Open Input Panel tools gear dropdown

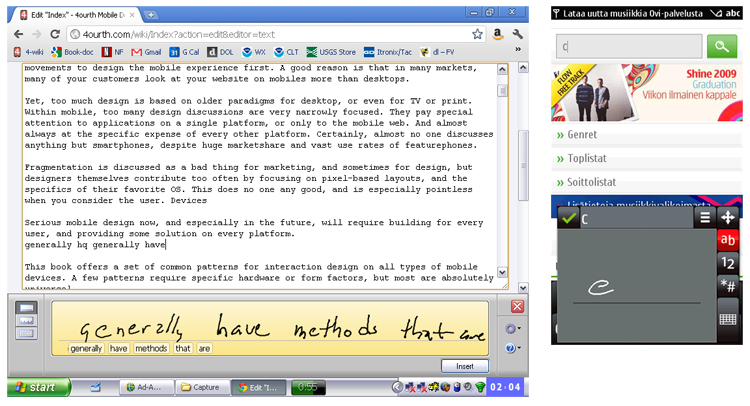(x=513, y=329)
